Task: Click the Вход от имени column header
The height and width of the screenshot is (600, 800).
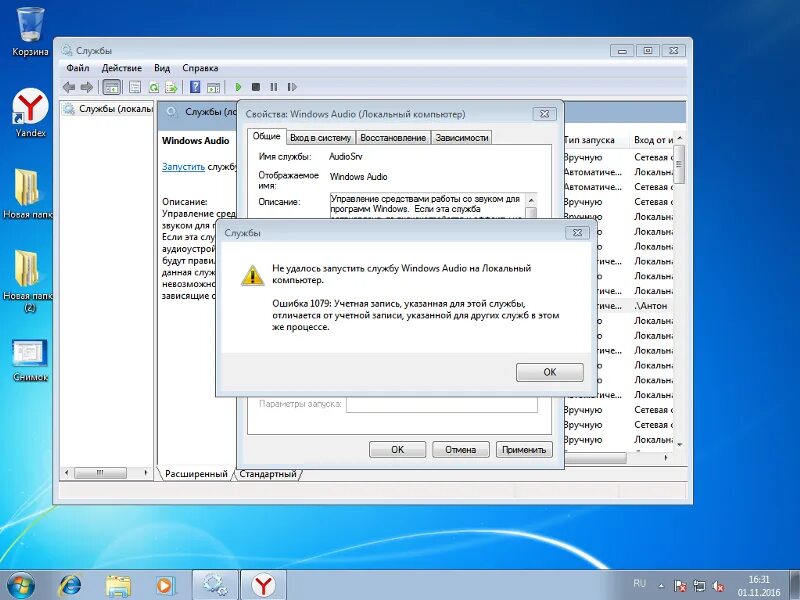Action: 653,140
